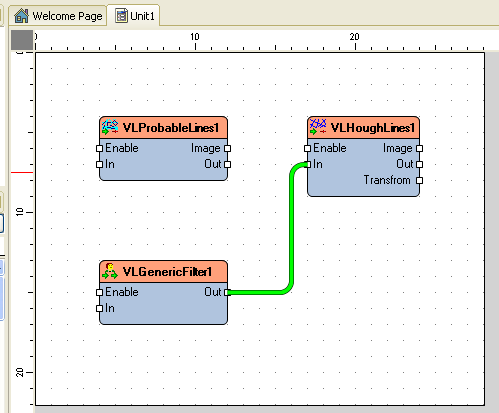Click the Out pin of VLHoughLines1

(419, 164)
